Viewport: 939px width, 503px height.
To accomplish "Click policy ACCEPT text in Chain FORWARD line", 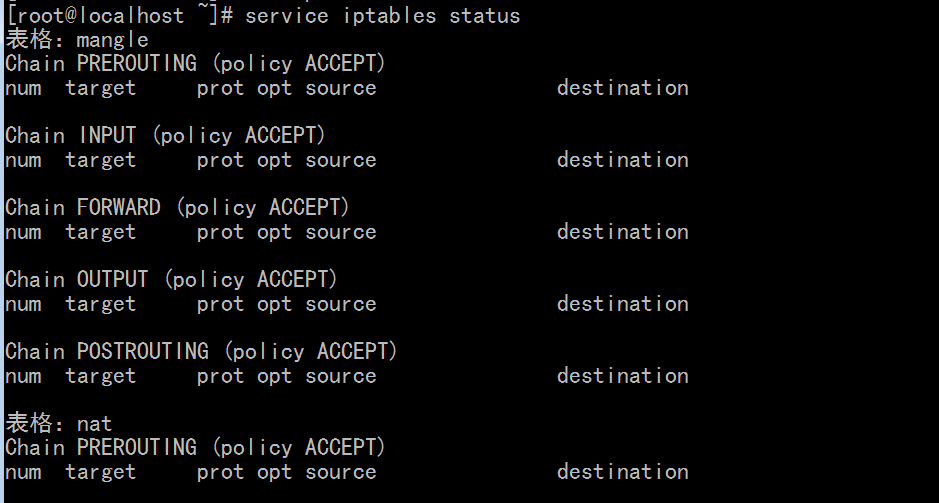I will 262,208.
